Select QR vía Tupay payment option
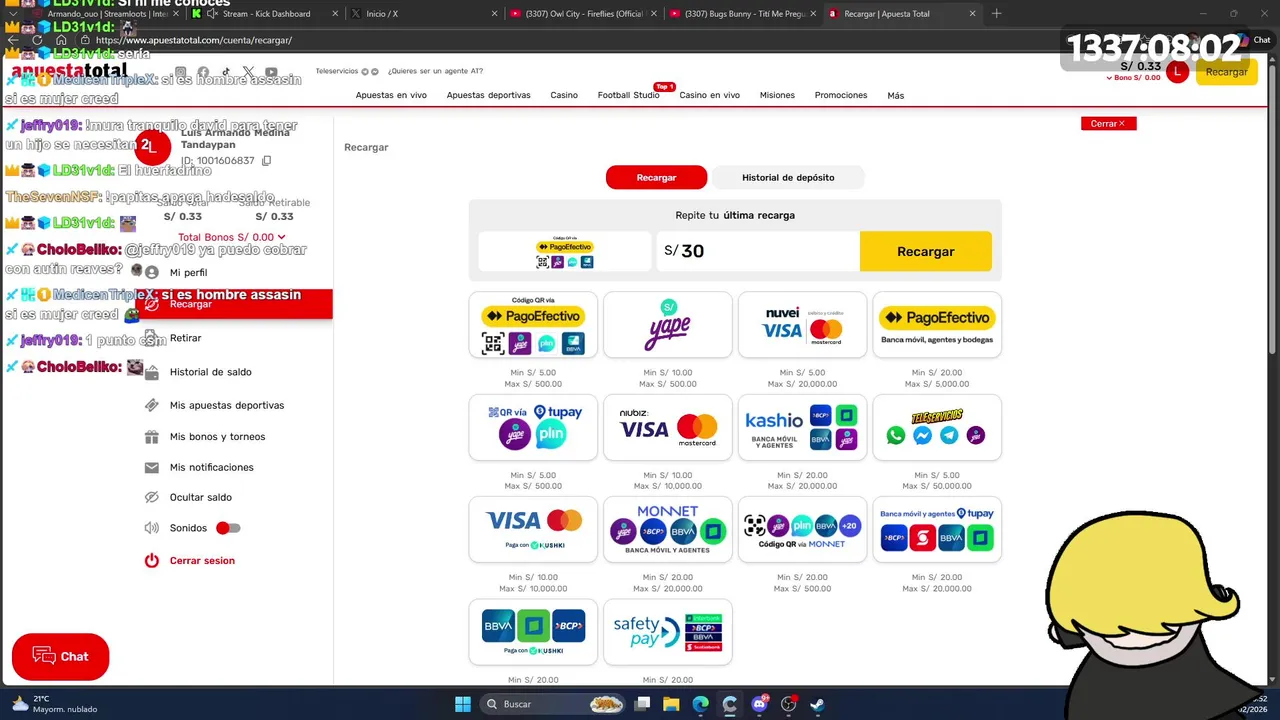The image size is (1280, 720). 533,428
